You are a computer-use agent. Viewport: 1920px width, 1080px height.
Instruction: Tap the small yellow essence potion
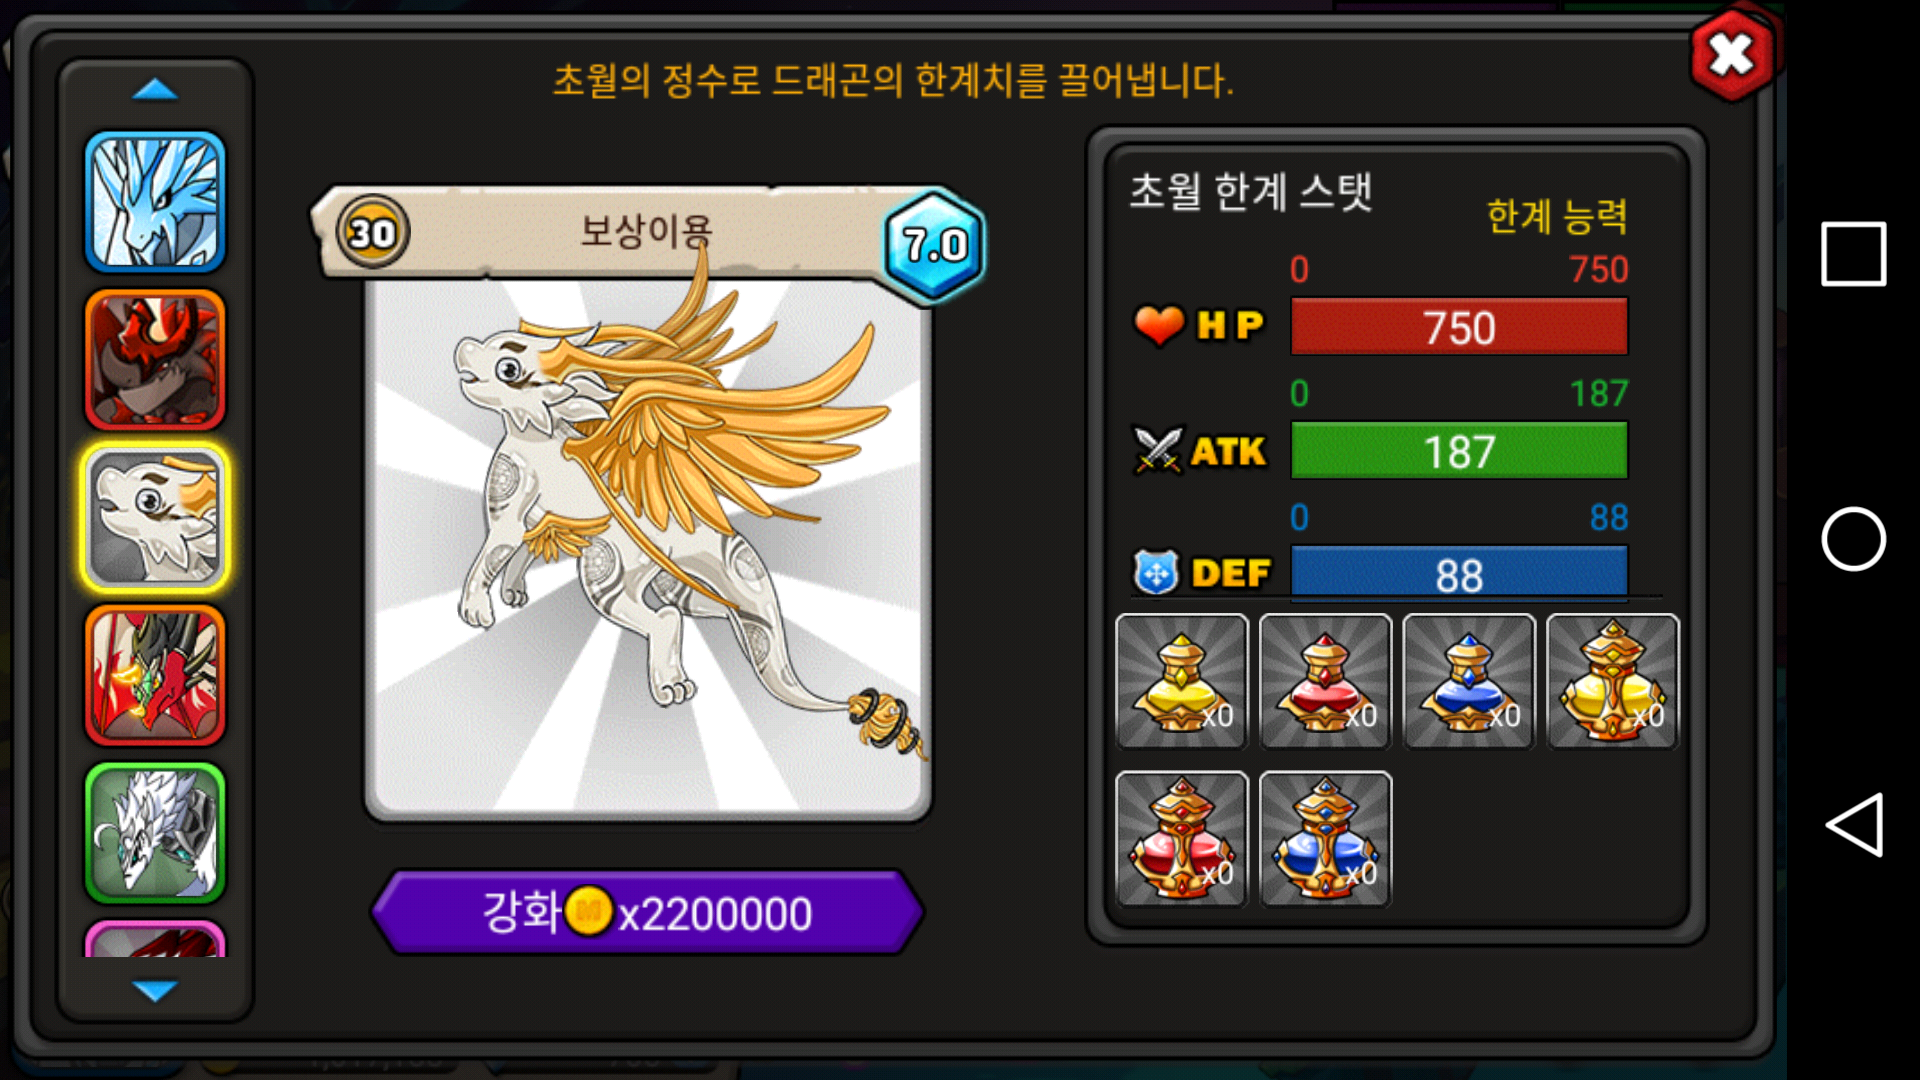click(1182, 681)
